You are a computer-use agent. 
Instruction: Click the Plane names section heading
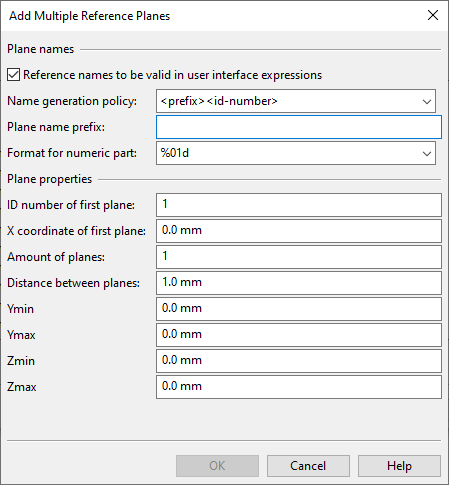[x=41, y=49]
